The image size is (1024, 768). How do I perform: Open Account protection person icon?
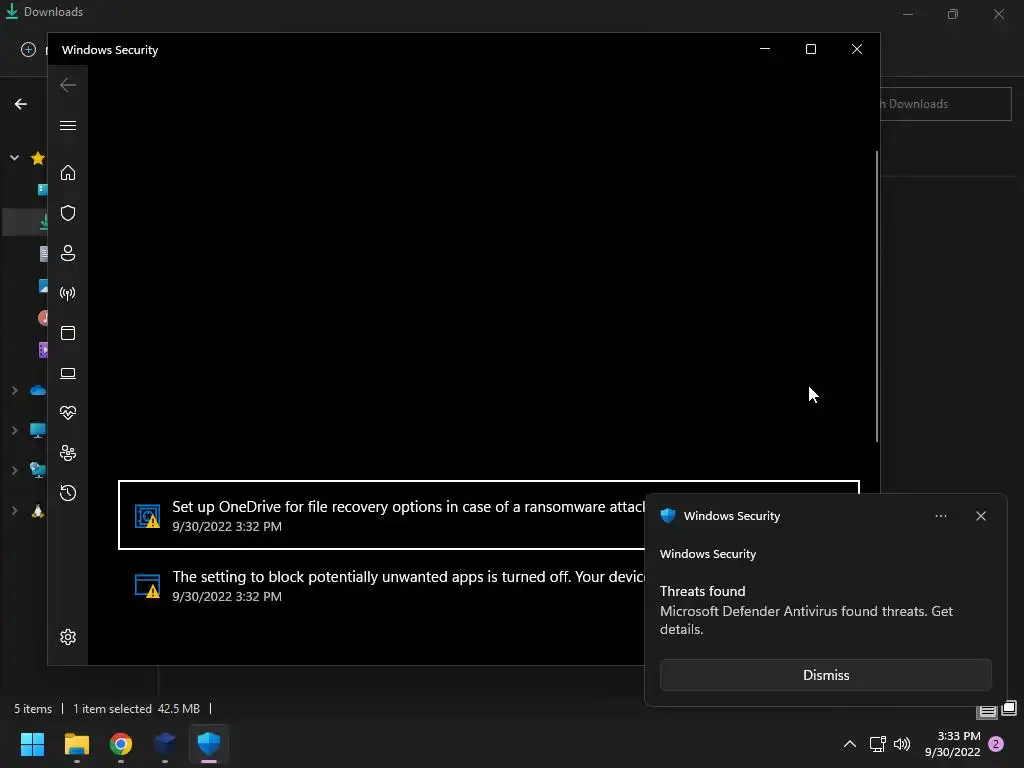click(x=68, y=253)
